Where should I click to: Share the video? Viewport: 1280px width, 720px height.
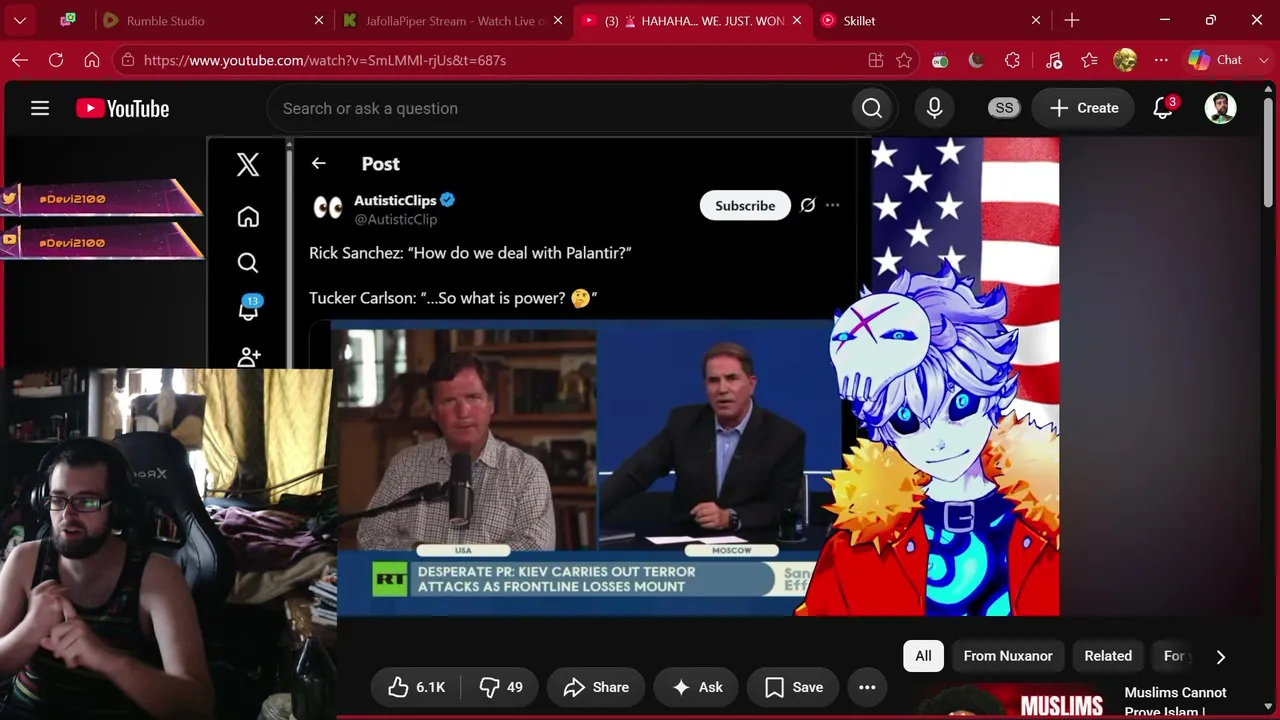click(596, 687)
